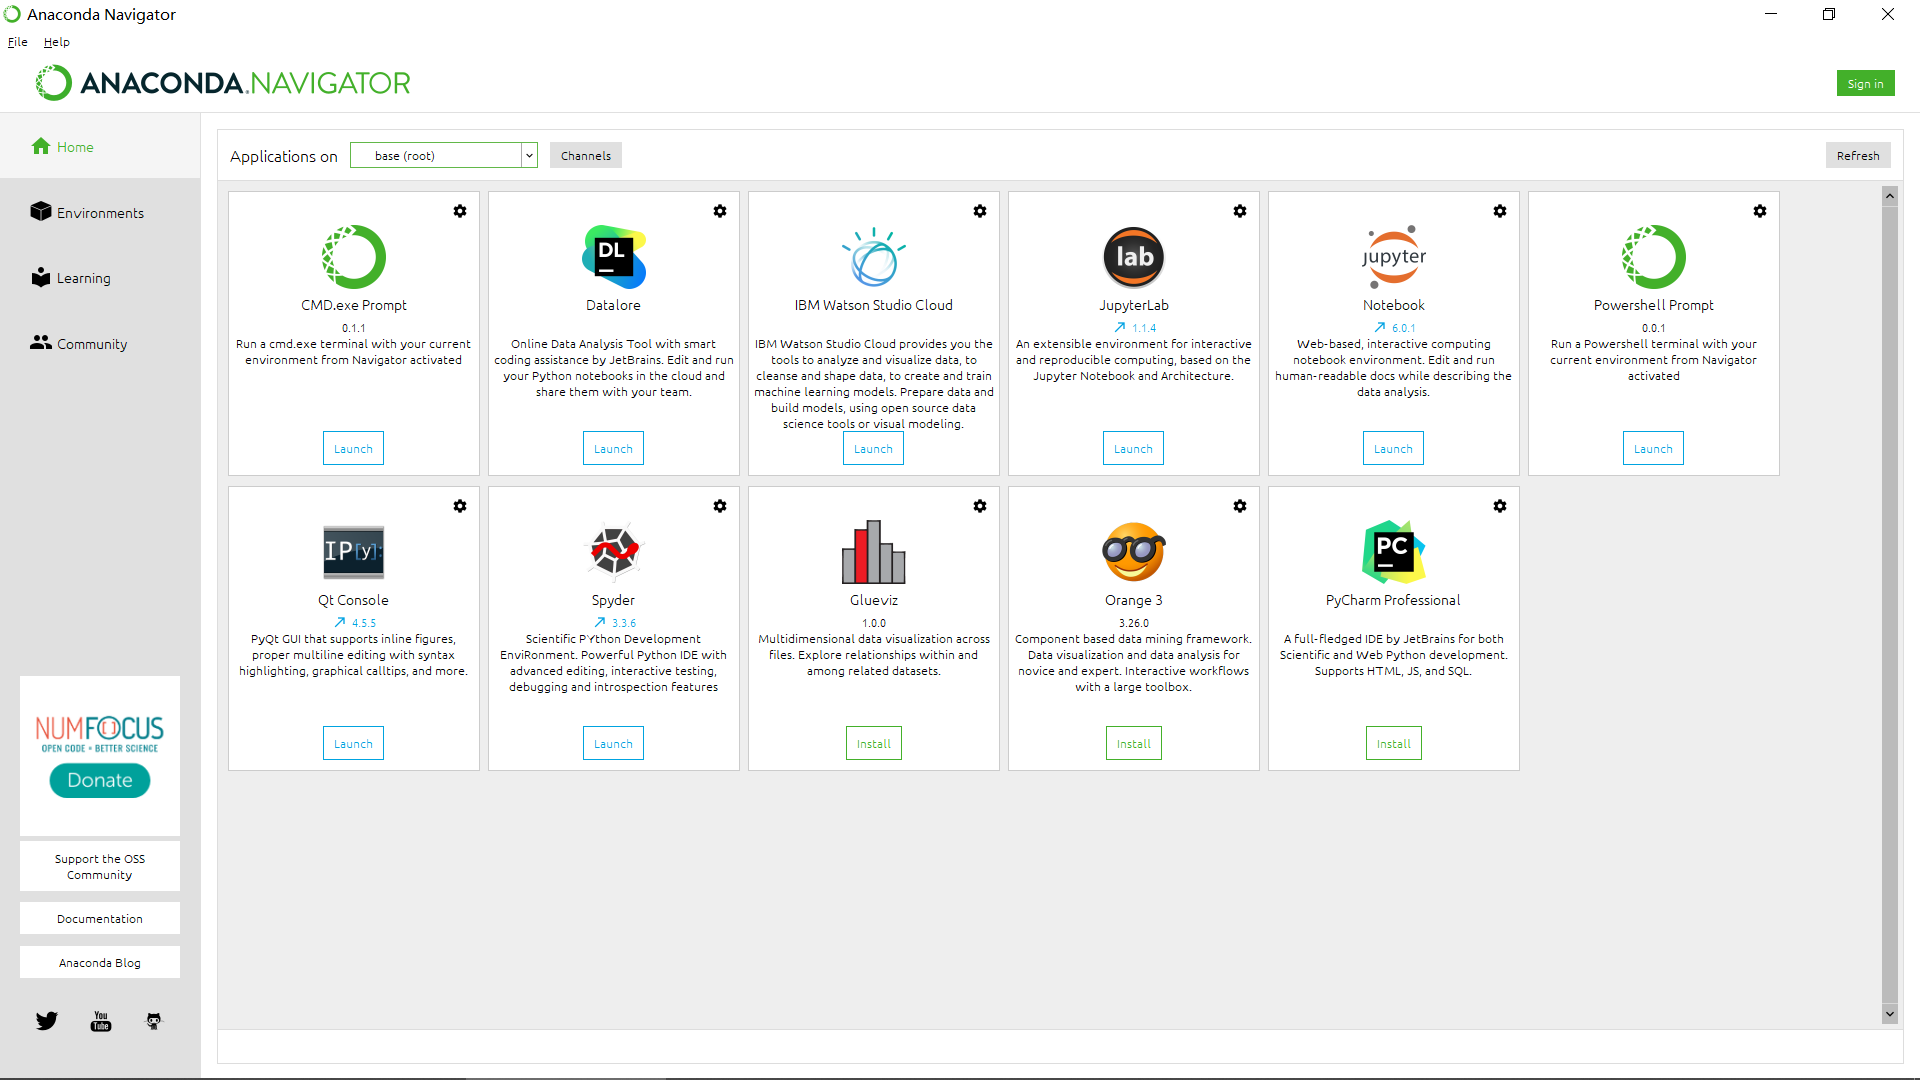The height and width of the screenshot is (1080, 1920).
Task: Open gear options for CMD.exe Prompt
Action: [460, 211]
